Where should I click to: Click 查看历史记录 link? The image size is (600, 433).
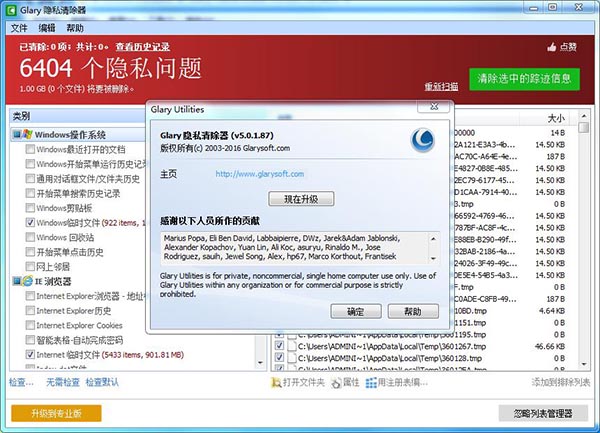[143, 47]
